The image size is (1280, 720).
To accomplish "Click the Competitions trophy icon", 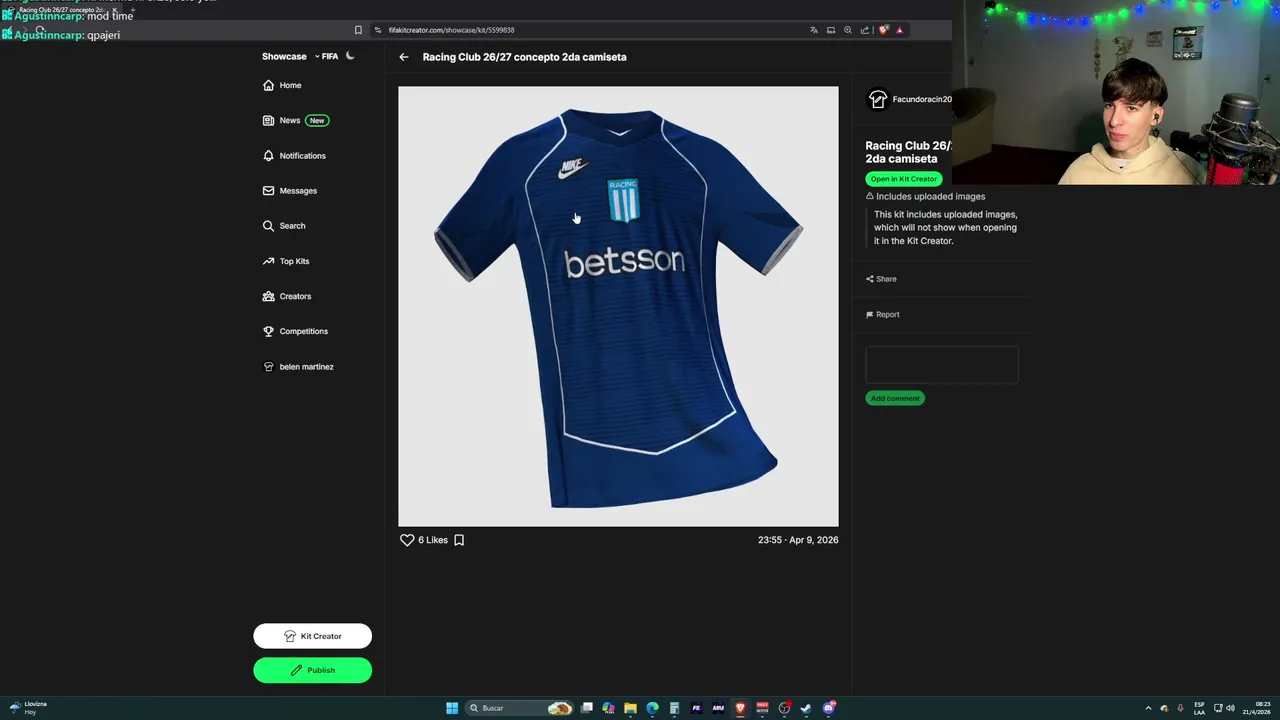I will [268, 331].
